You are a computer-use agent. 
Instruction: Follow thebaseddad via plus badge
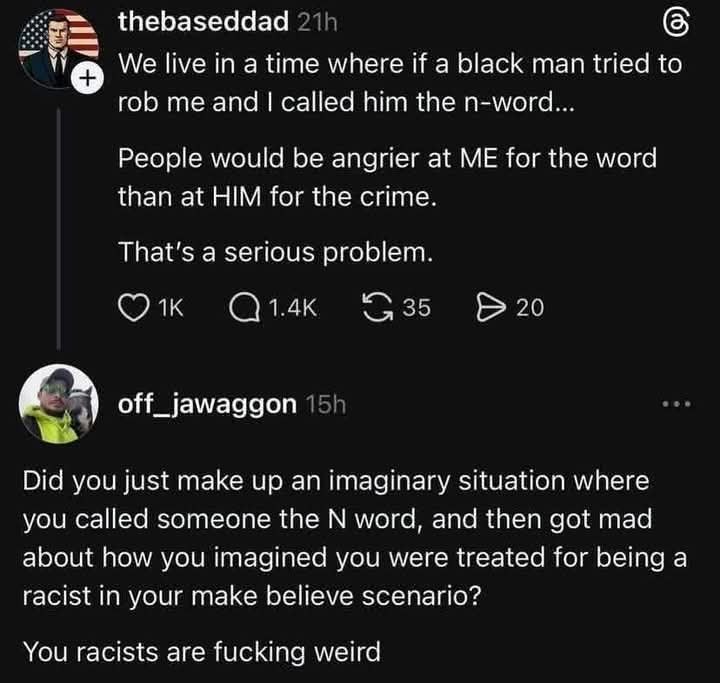click(87, 79)
